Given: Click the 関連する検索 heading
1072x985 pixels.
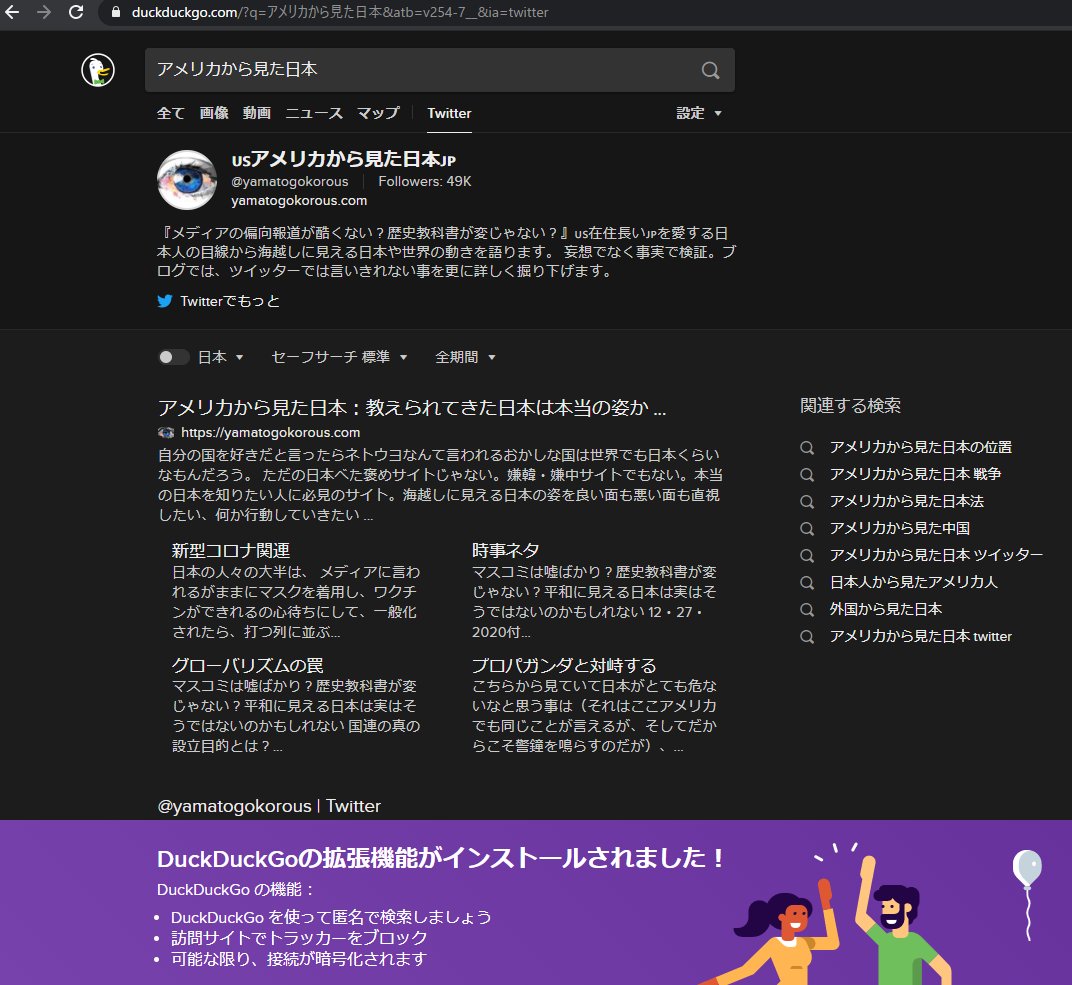Looking at the screenshot, I should [850, 406].
